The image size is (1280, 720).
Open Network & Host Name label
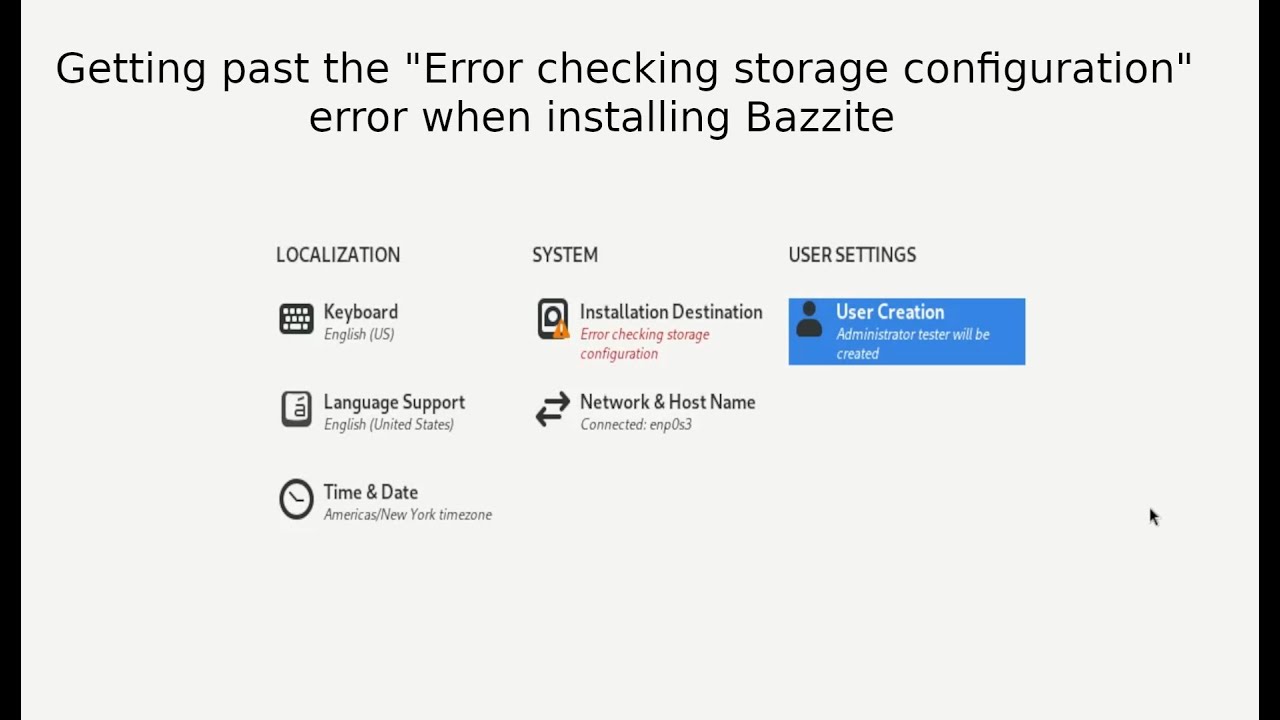tap(667, 402)
